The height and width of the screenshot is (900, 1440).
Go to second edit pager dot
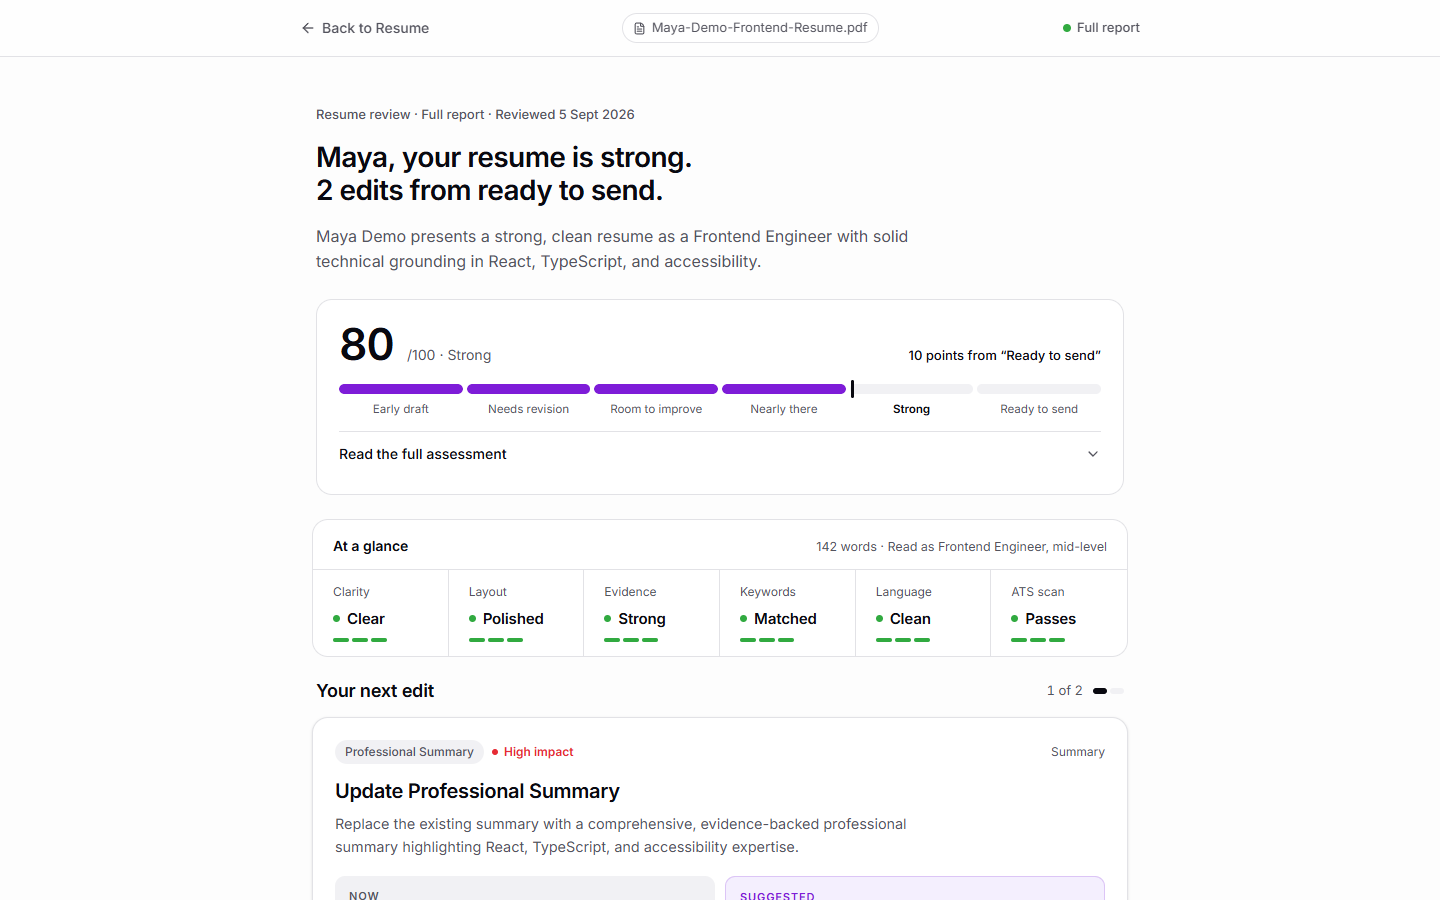click(x=1118, y=691)
